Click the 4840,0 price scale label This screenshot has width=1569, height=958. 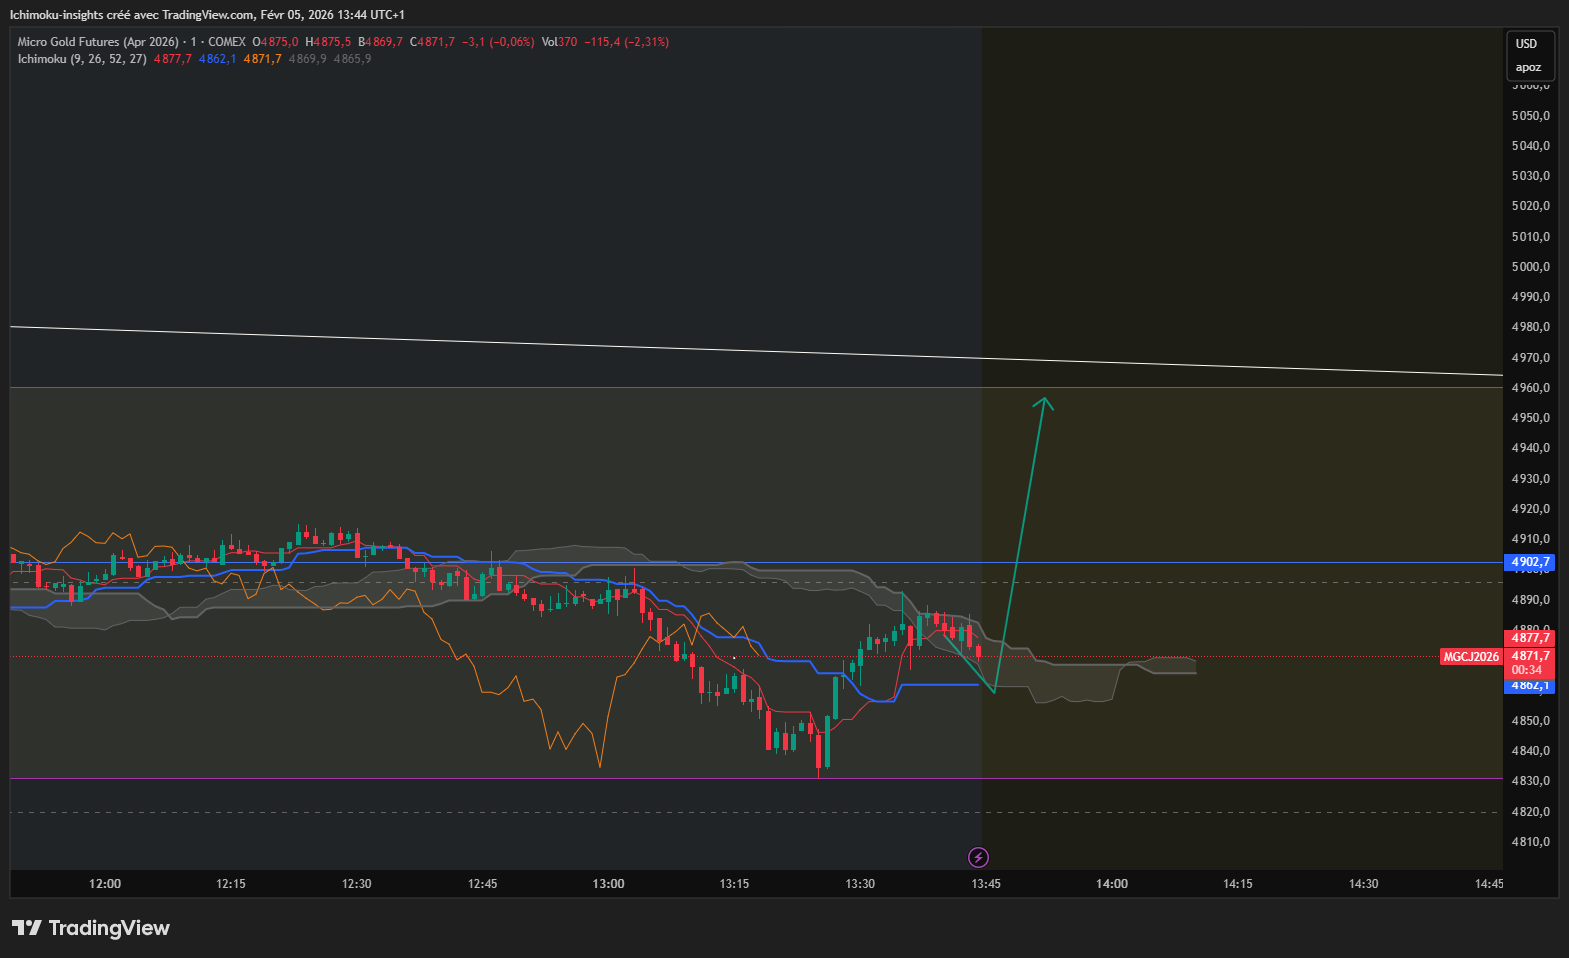[1531, 751]
